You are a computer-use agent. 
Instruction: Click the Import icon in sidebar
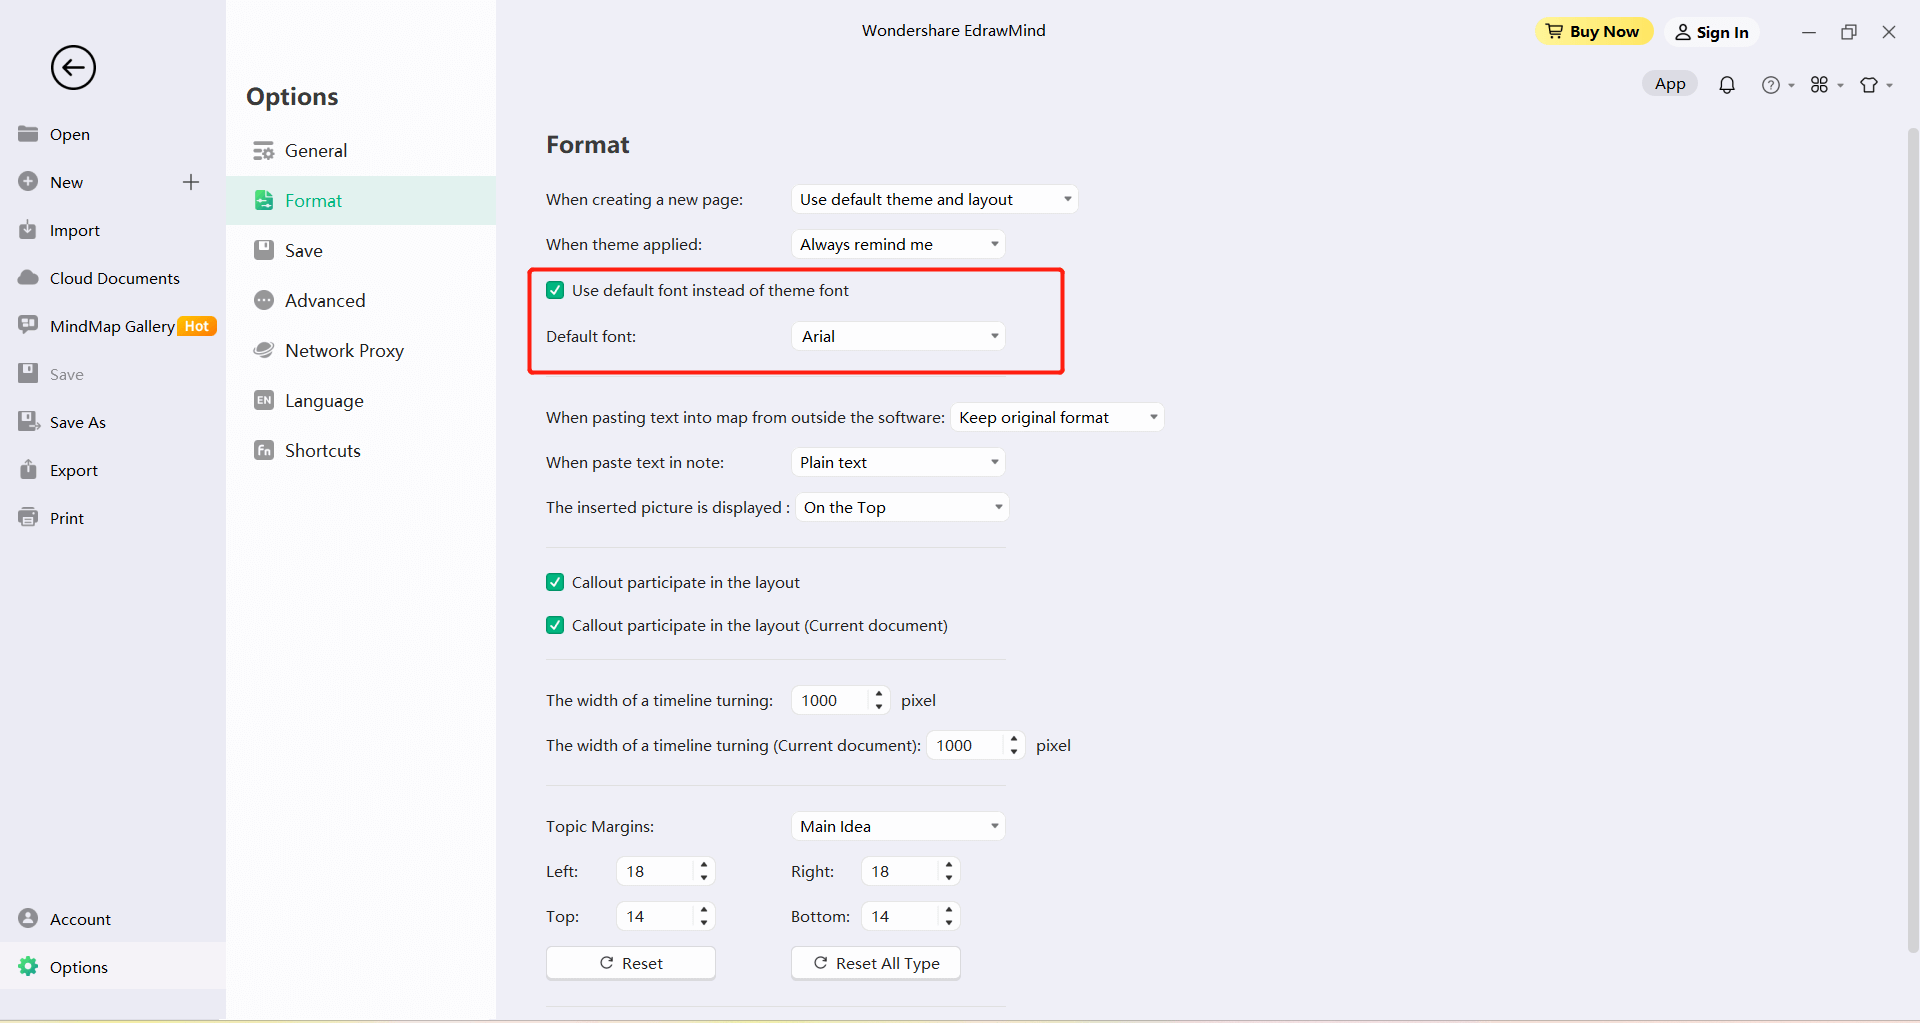[x=28, y=230]
